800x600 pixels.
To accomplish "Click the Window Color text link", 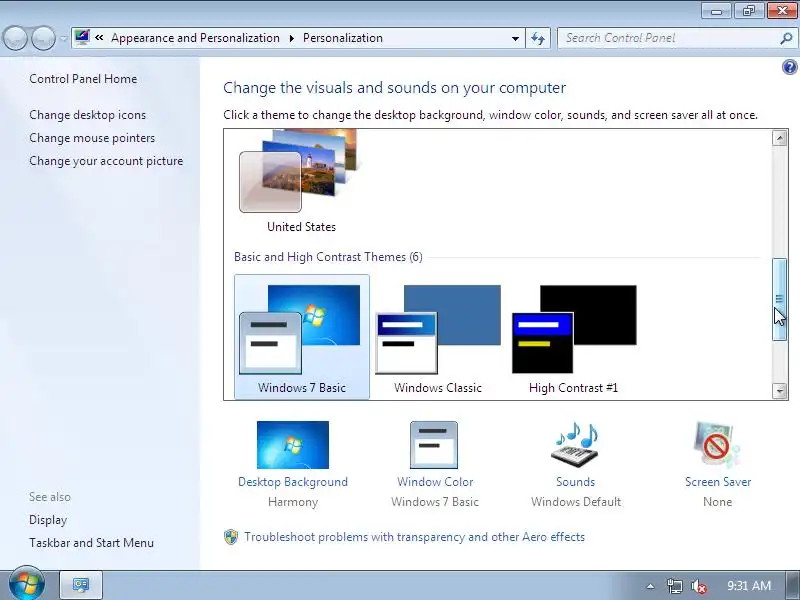I will (x=435, y=482).
